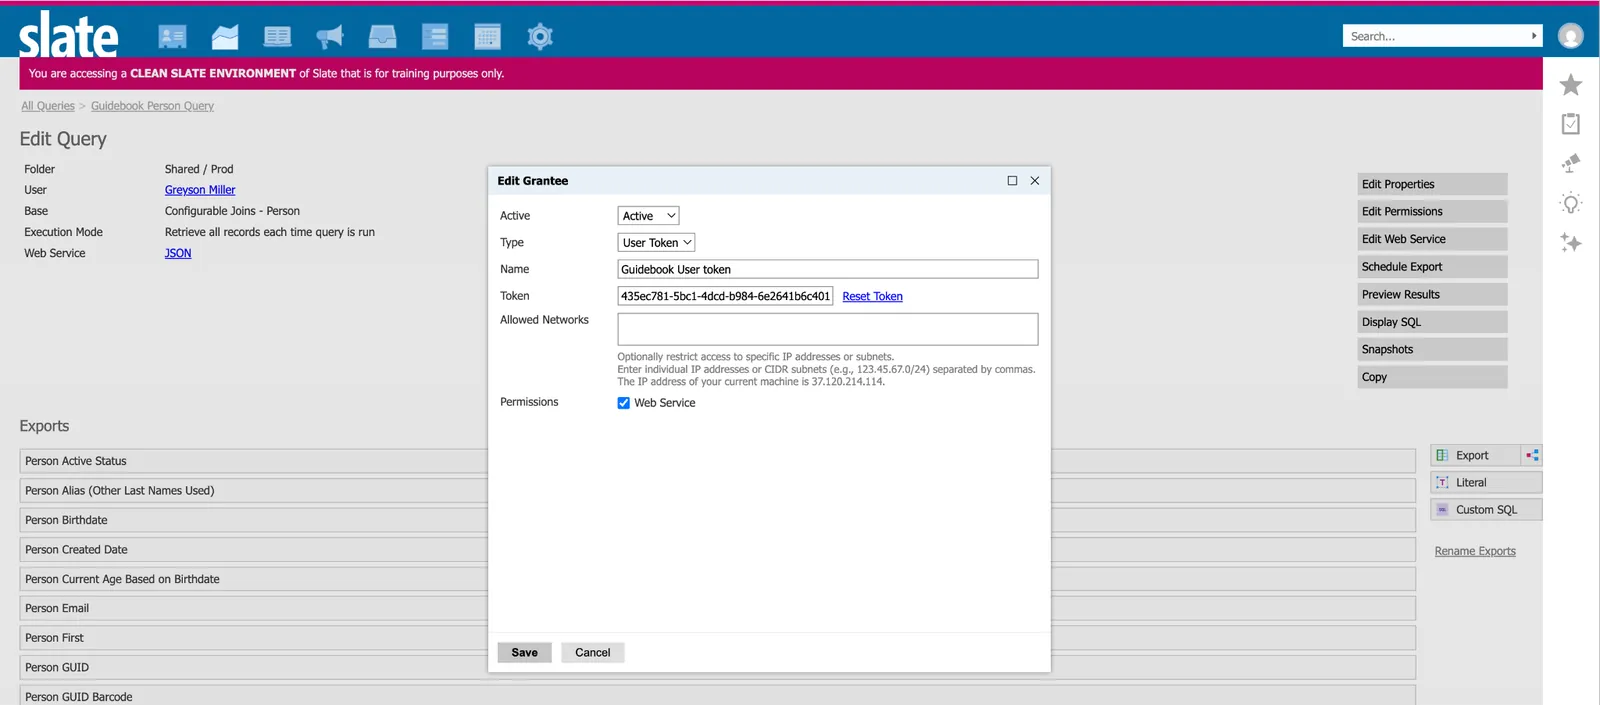Select Person Alias (Other Last Names Used) row
1600x705 pixels.
click(717, 491)
